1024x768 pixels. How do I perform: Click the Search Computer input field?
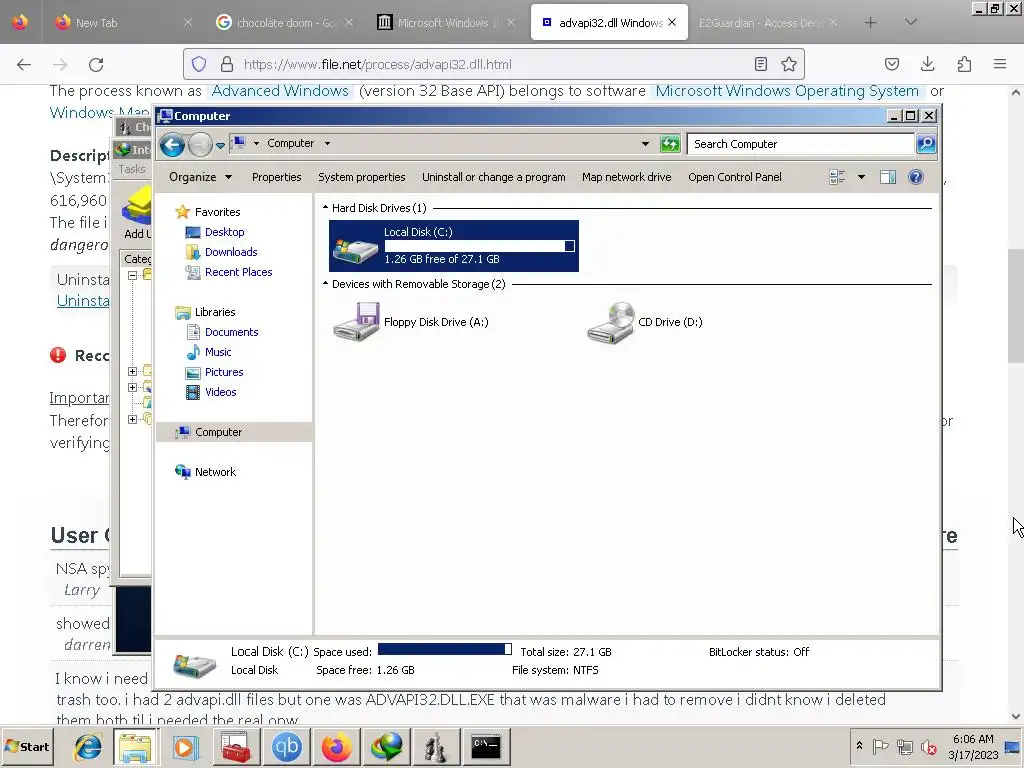(x=801, y=144)
